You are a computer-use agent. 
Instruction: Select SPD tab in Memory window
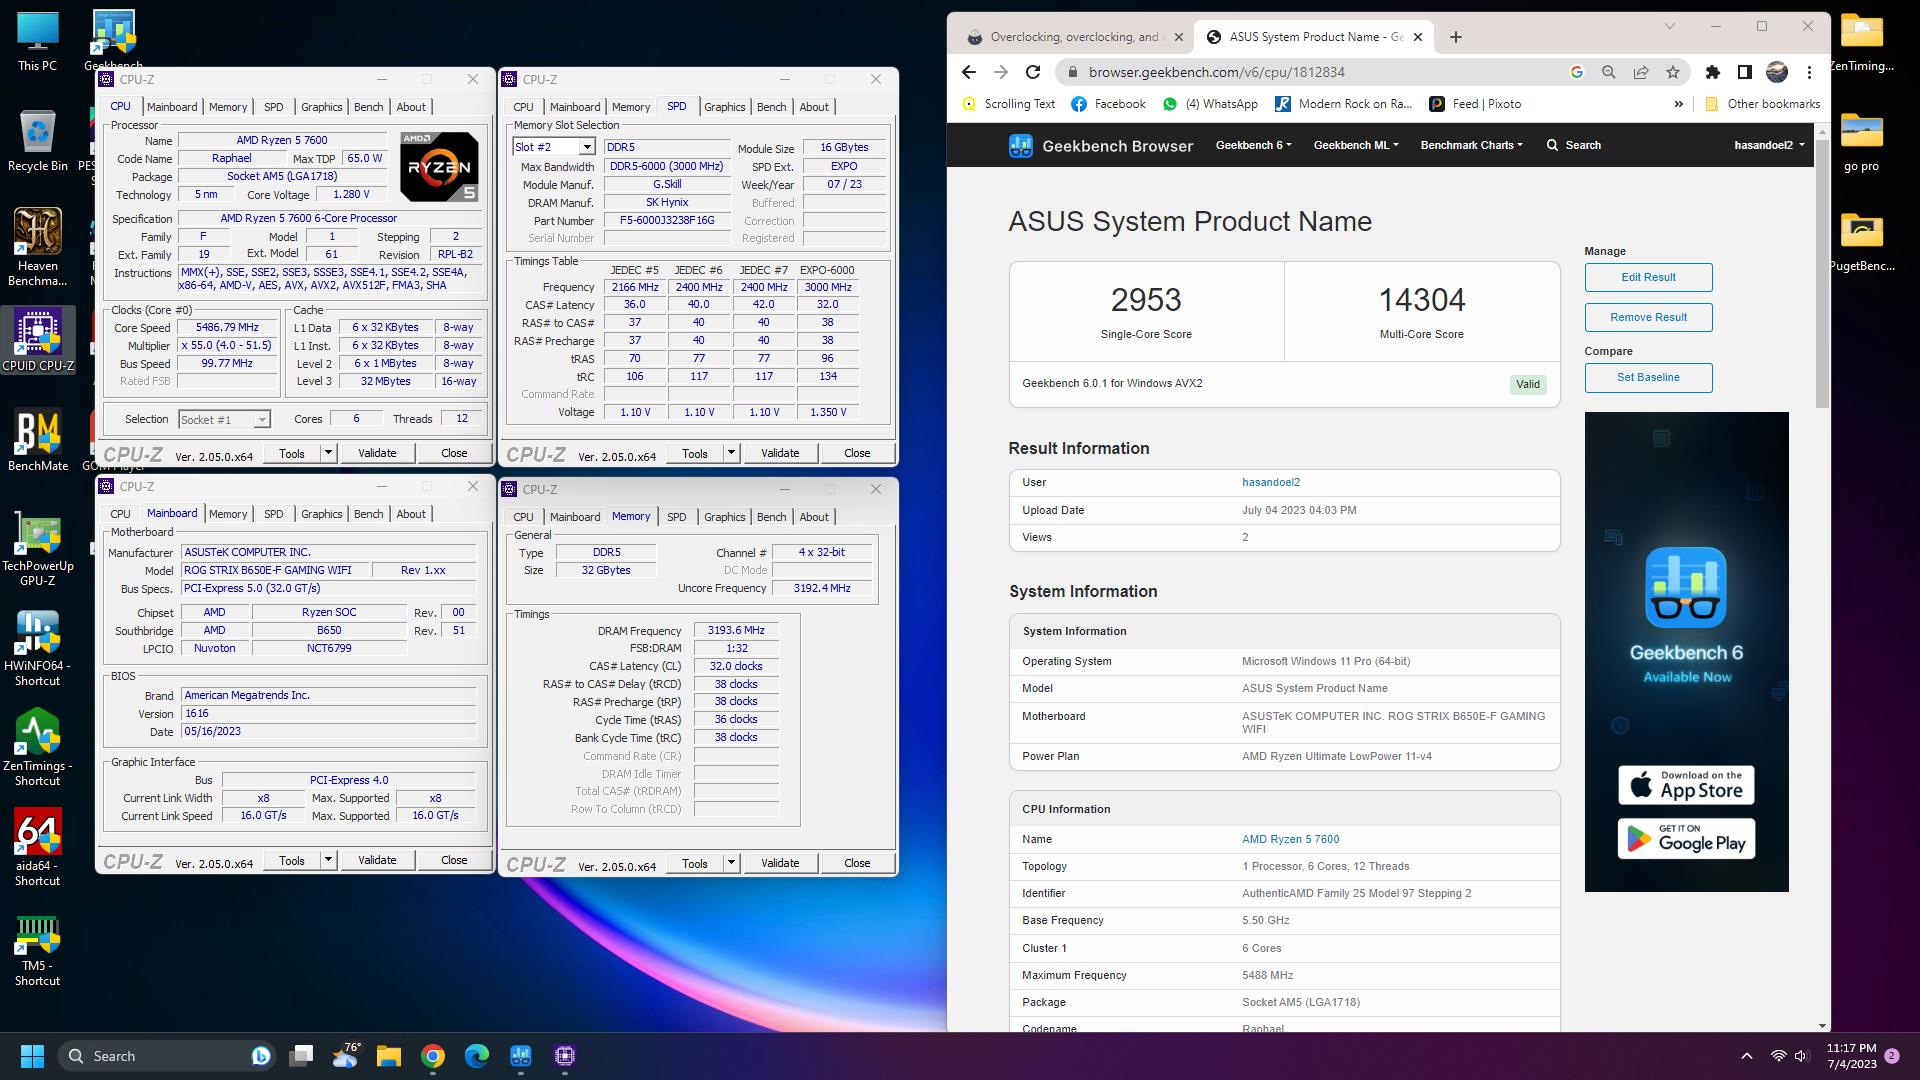click(x=677, y=517)
